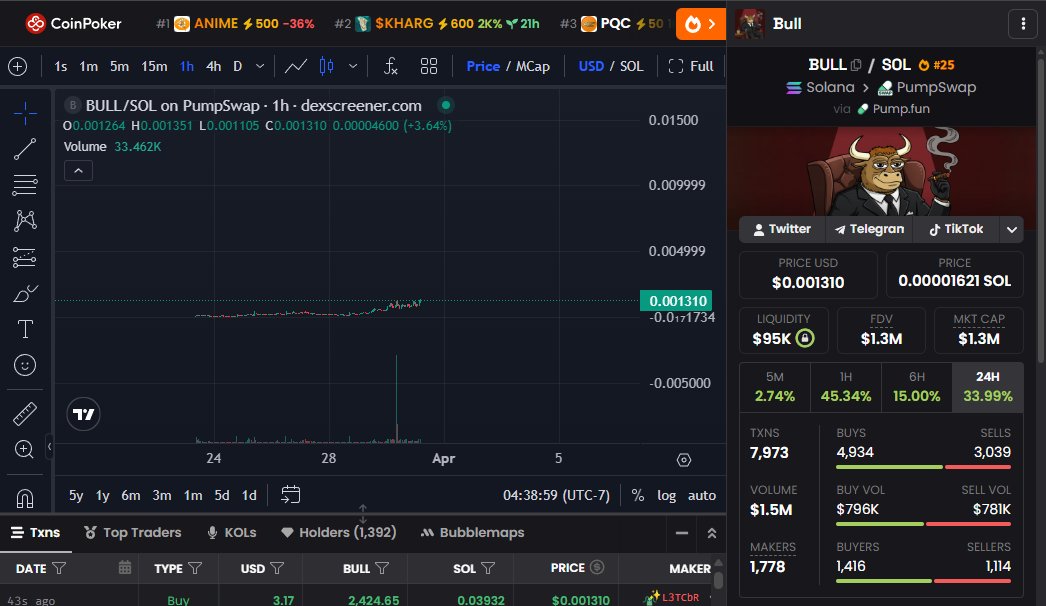Screen dimensions: 1046x606
Task: Open the Twitter link
Action: pos(782,230)
